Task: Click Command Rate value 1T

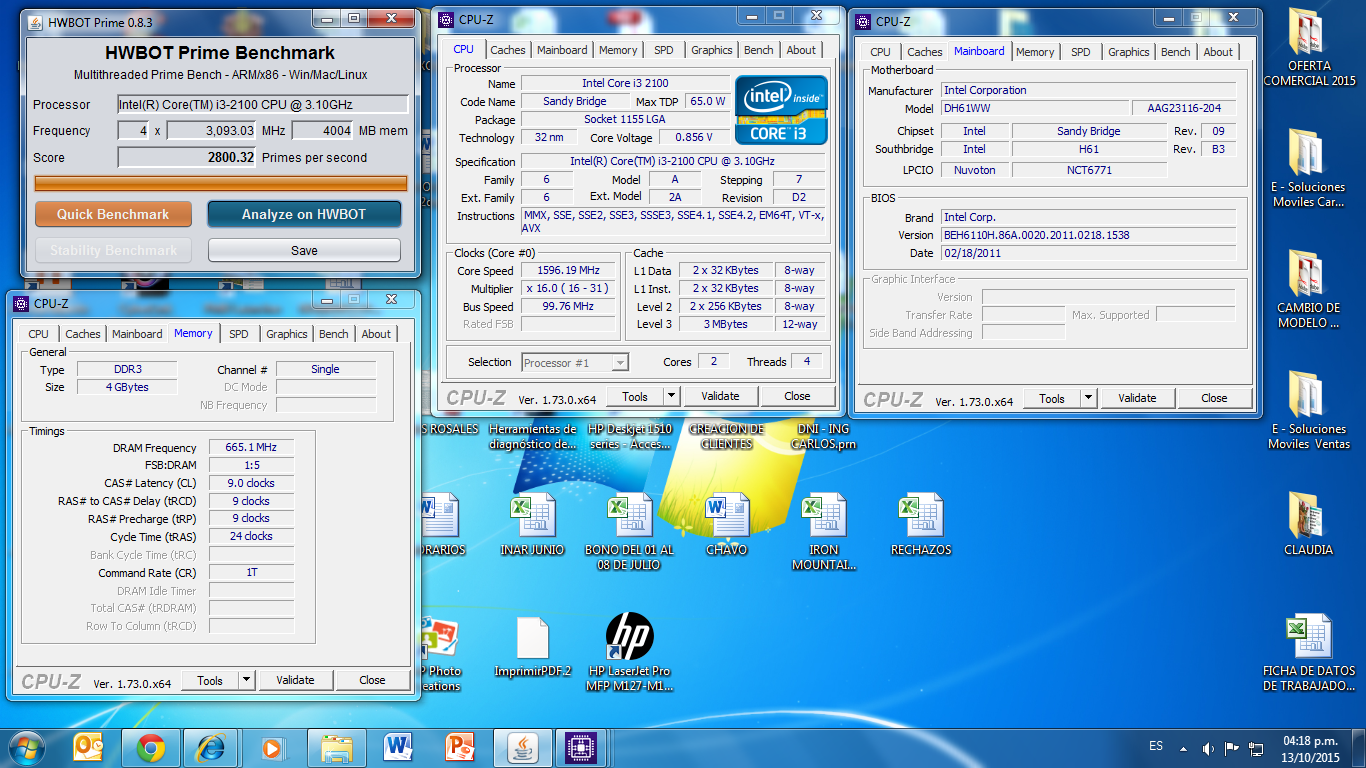Action: tap(251, 573)
